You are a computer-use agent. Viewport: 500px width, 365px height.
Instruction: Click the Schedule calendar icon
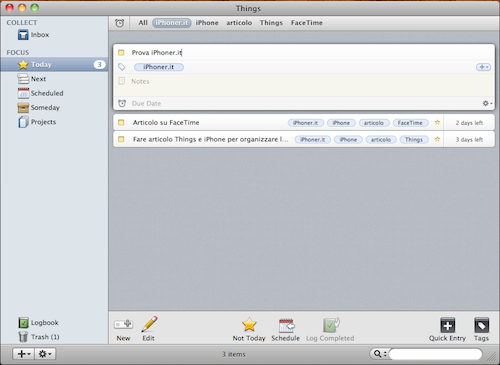point(286,325)
